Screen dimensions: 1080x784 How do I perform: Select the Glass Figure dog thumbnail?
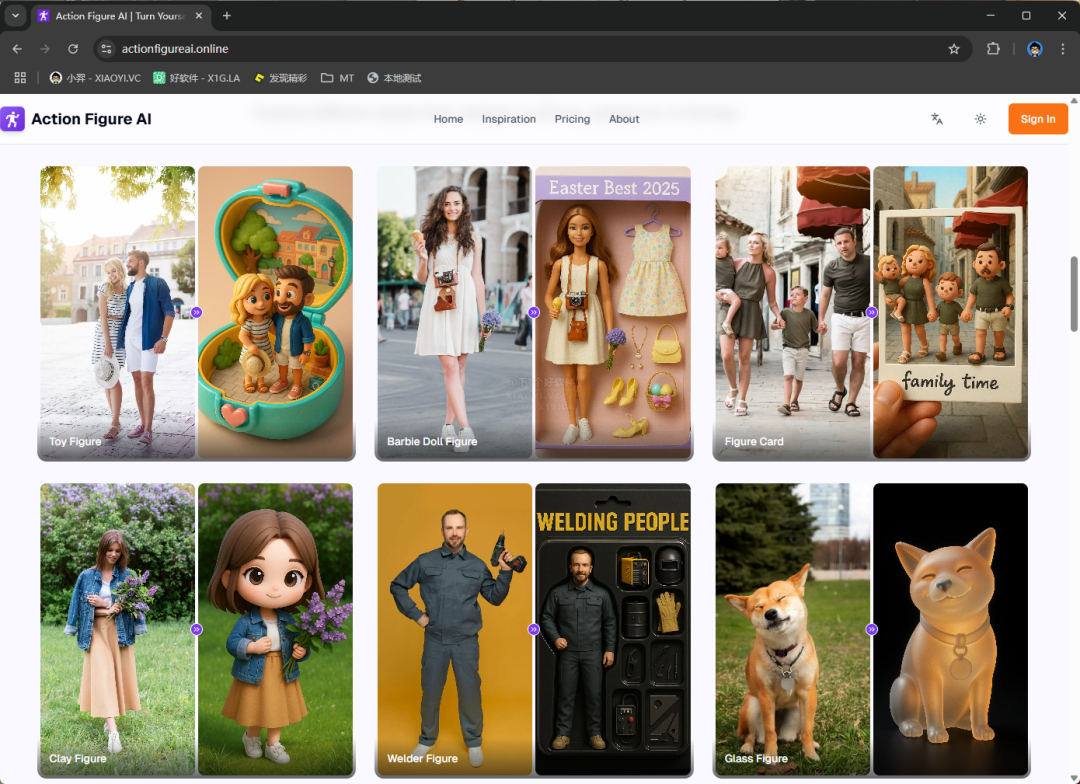point(792,629)
